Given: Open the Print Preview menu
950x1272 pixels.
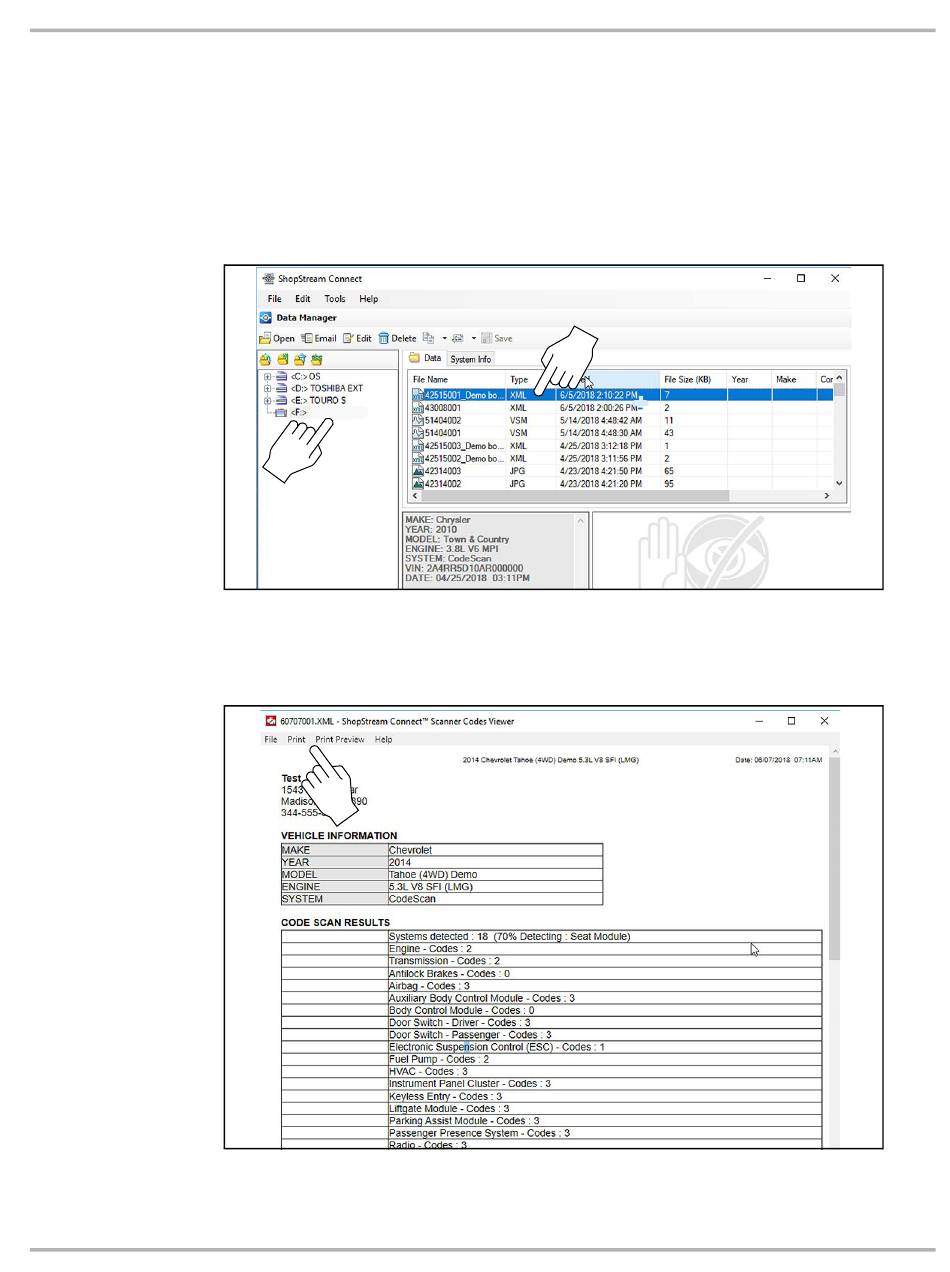Looking at the screenshot, I should coord(340,740).
